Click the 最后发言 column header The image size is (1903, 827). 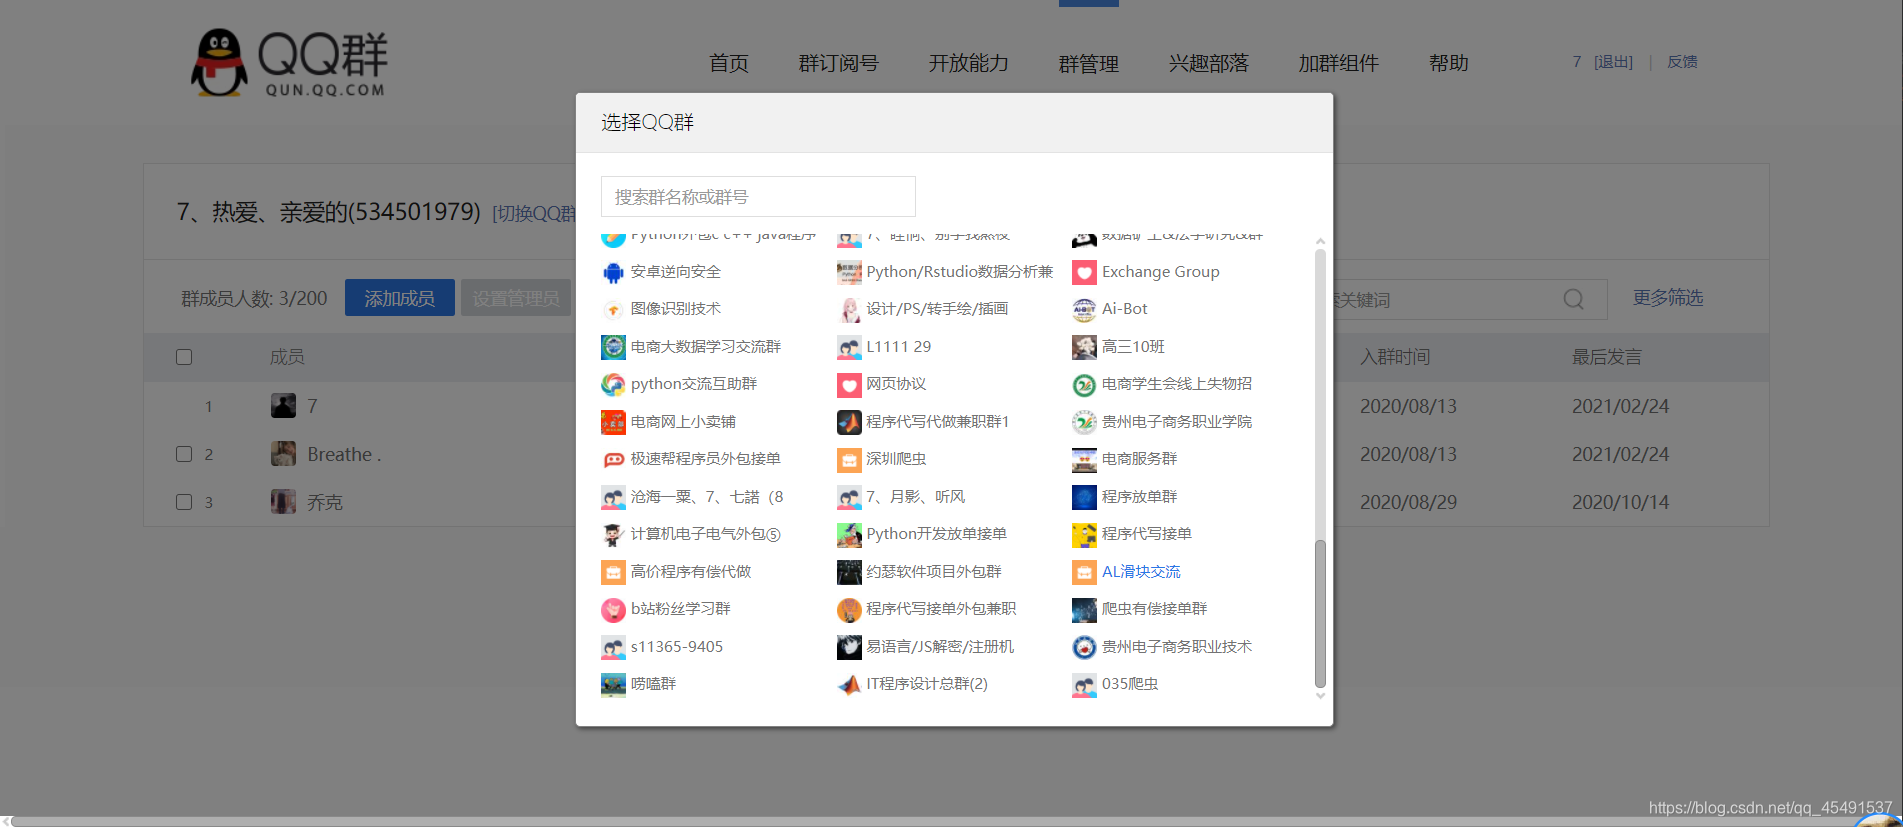[1606, 357]
